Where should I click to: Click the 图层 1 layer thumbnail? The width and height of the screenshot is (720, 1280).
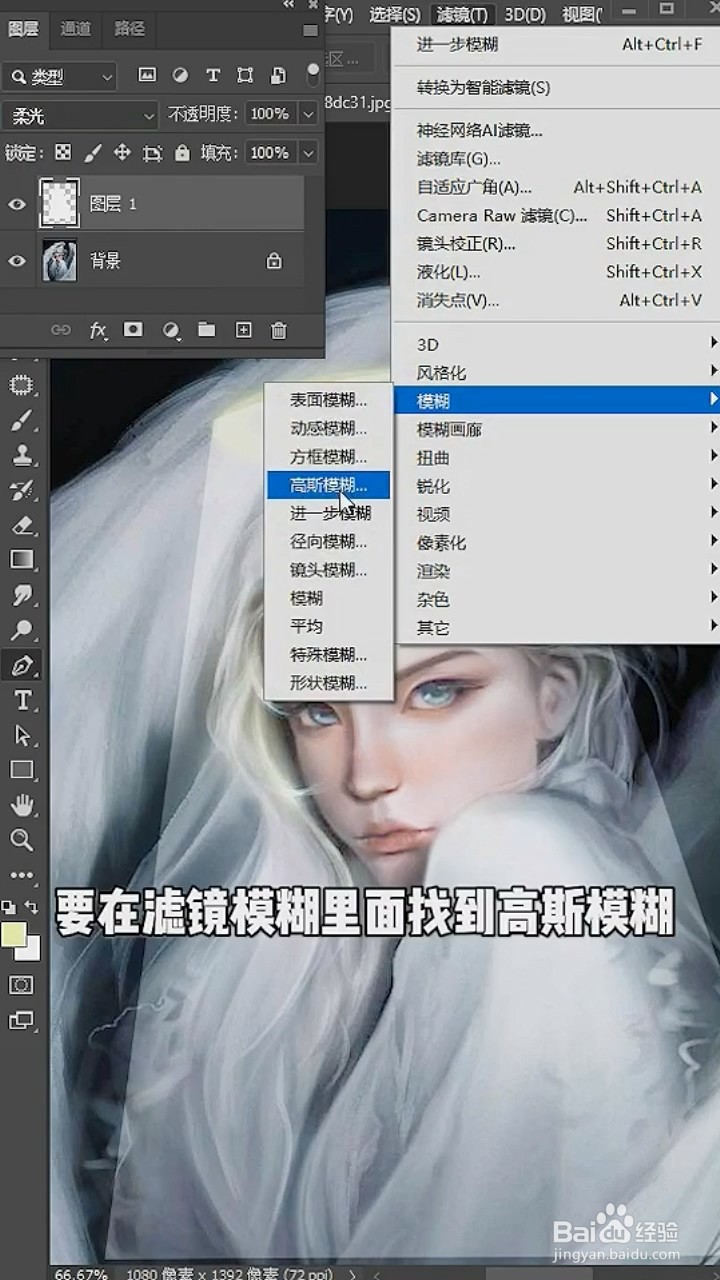click(59, 204)
